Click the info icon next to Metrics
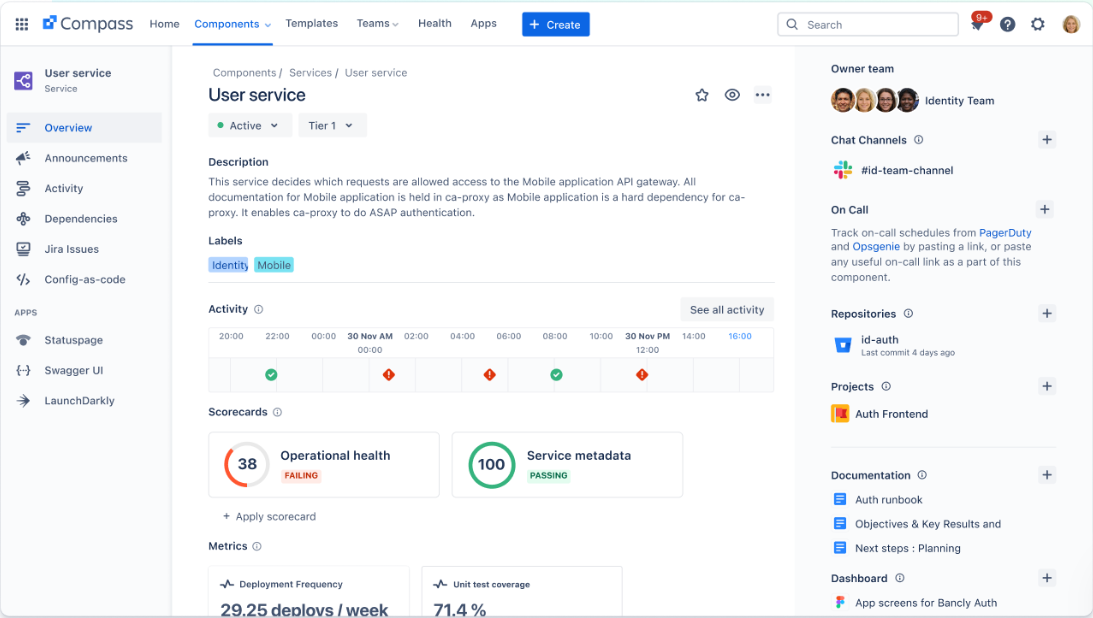This screenshot has height=618, width=1093. click(257, 546)
